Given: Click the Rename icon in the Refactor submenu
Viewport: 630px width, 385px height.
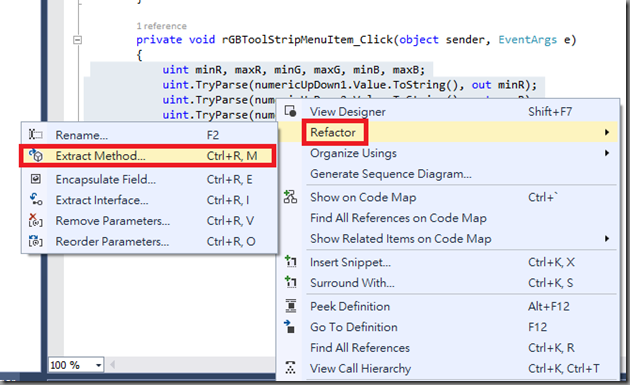Looking at the screenshot, I should (35, 135).
